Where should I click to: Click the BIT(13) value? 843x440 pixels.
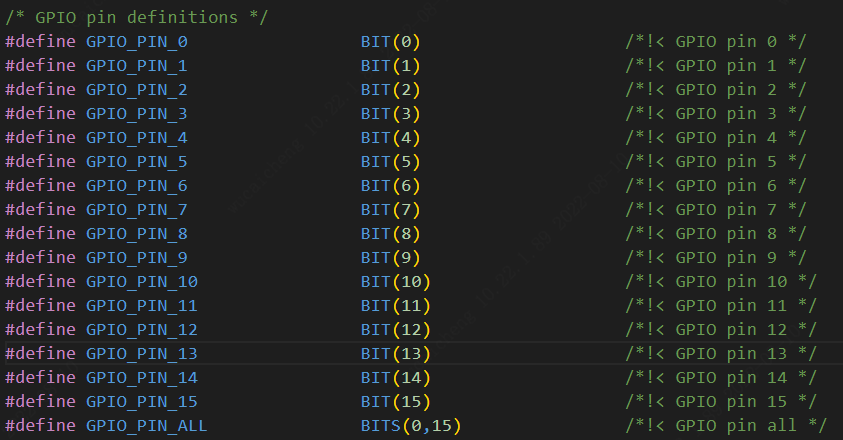click(x=396, y=354)
